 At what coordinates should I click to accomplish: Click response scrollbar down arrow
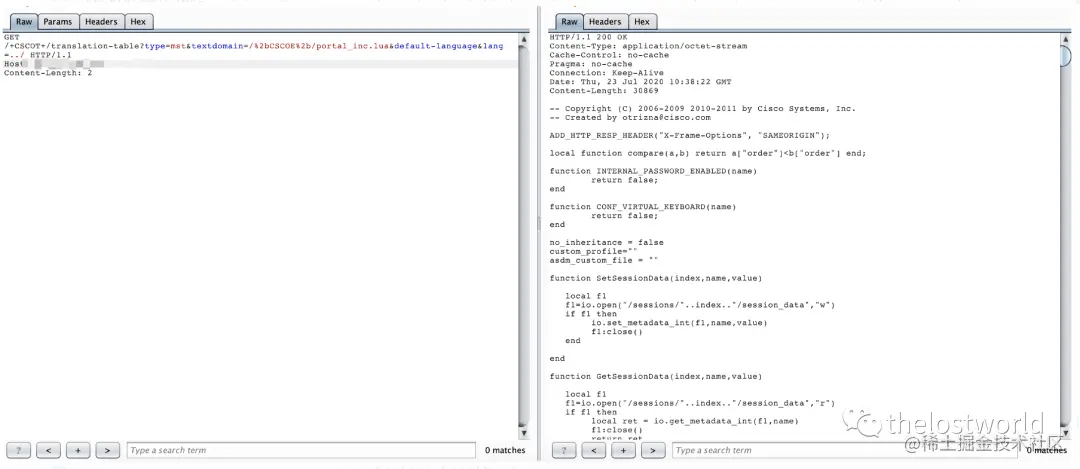1068,432
